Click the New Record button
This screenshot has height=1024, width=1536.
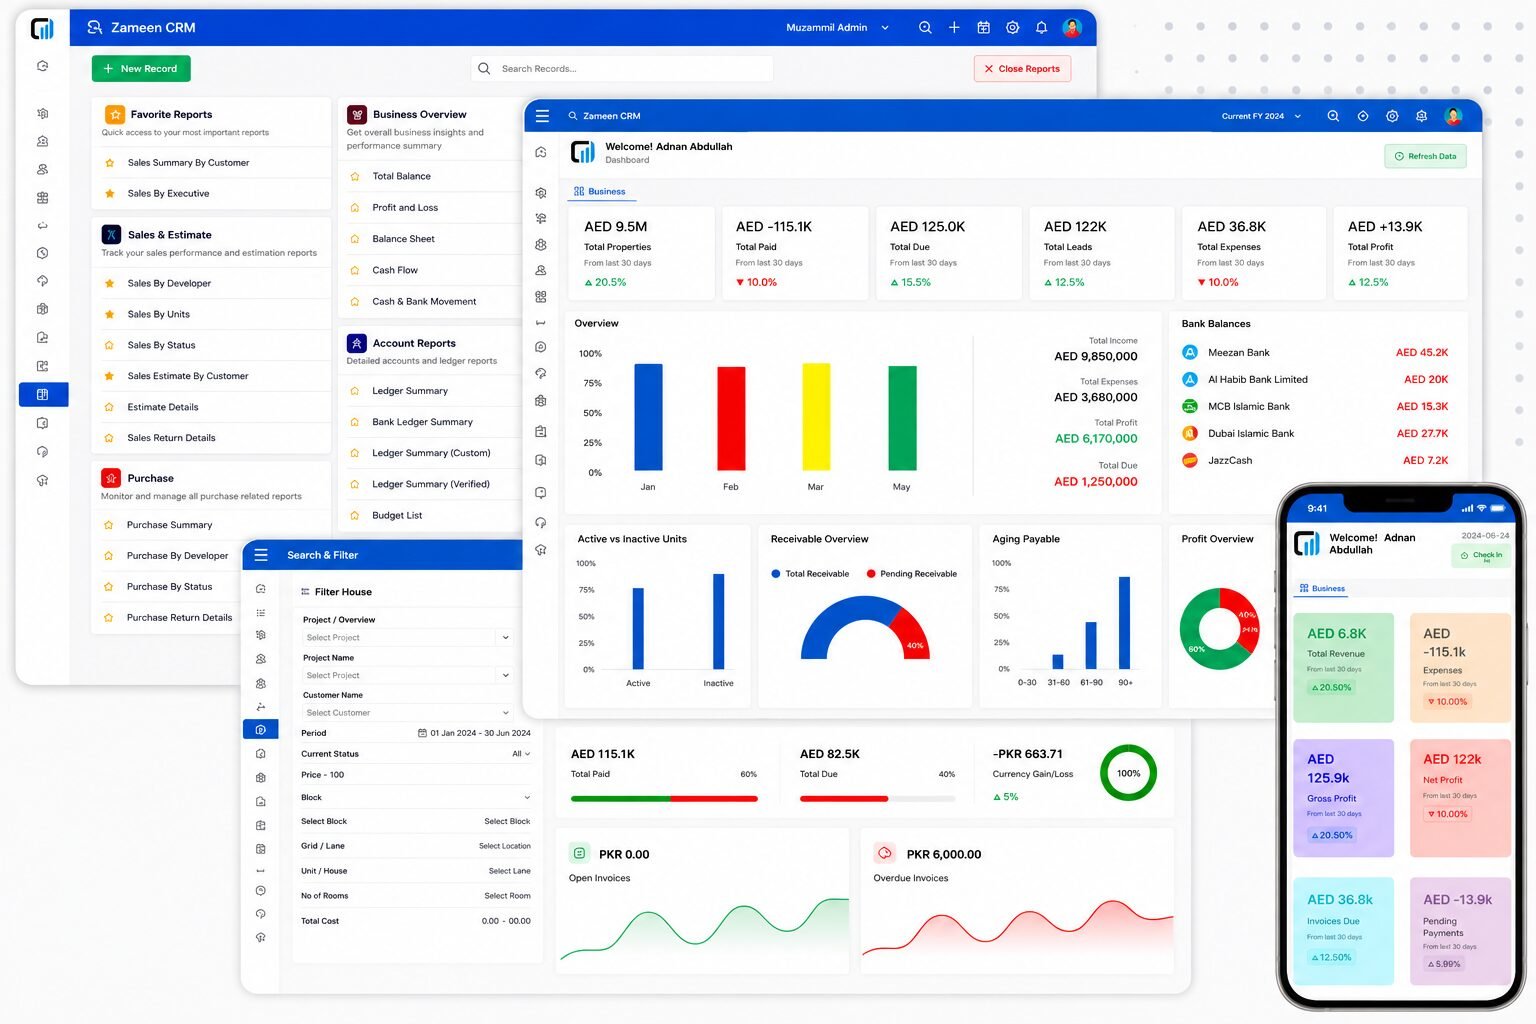pyautogui.click(x=141, y=69)
